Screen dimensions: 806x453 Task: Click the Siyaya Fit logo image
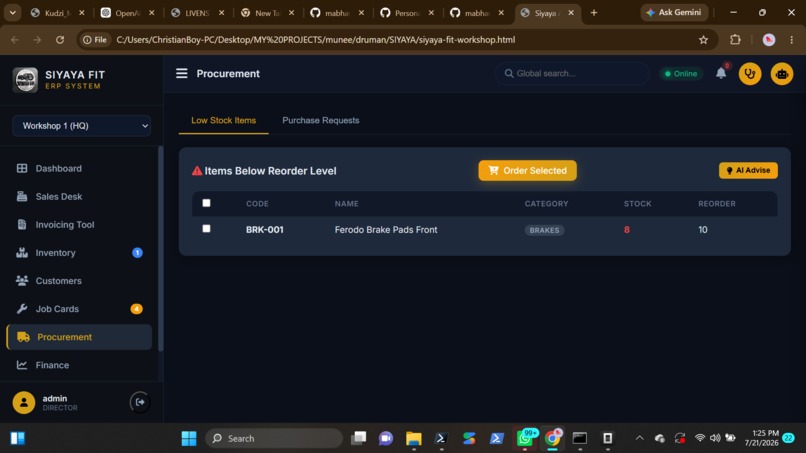pyautogui.click(x=25, y=80)
